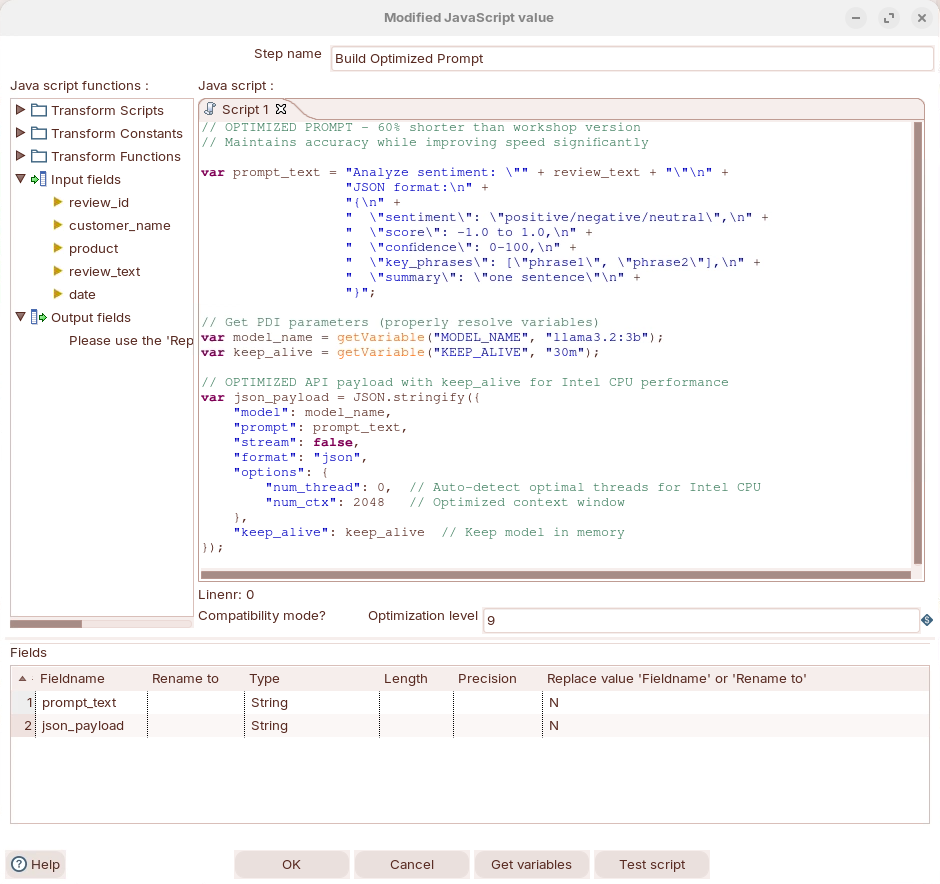Expand the Transform Constants tree node
This screenshot has width=940, height=884.
click(21, 133)
